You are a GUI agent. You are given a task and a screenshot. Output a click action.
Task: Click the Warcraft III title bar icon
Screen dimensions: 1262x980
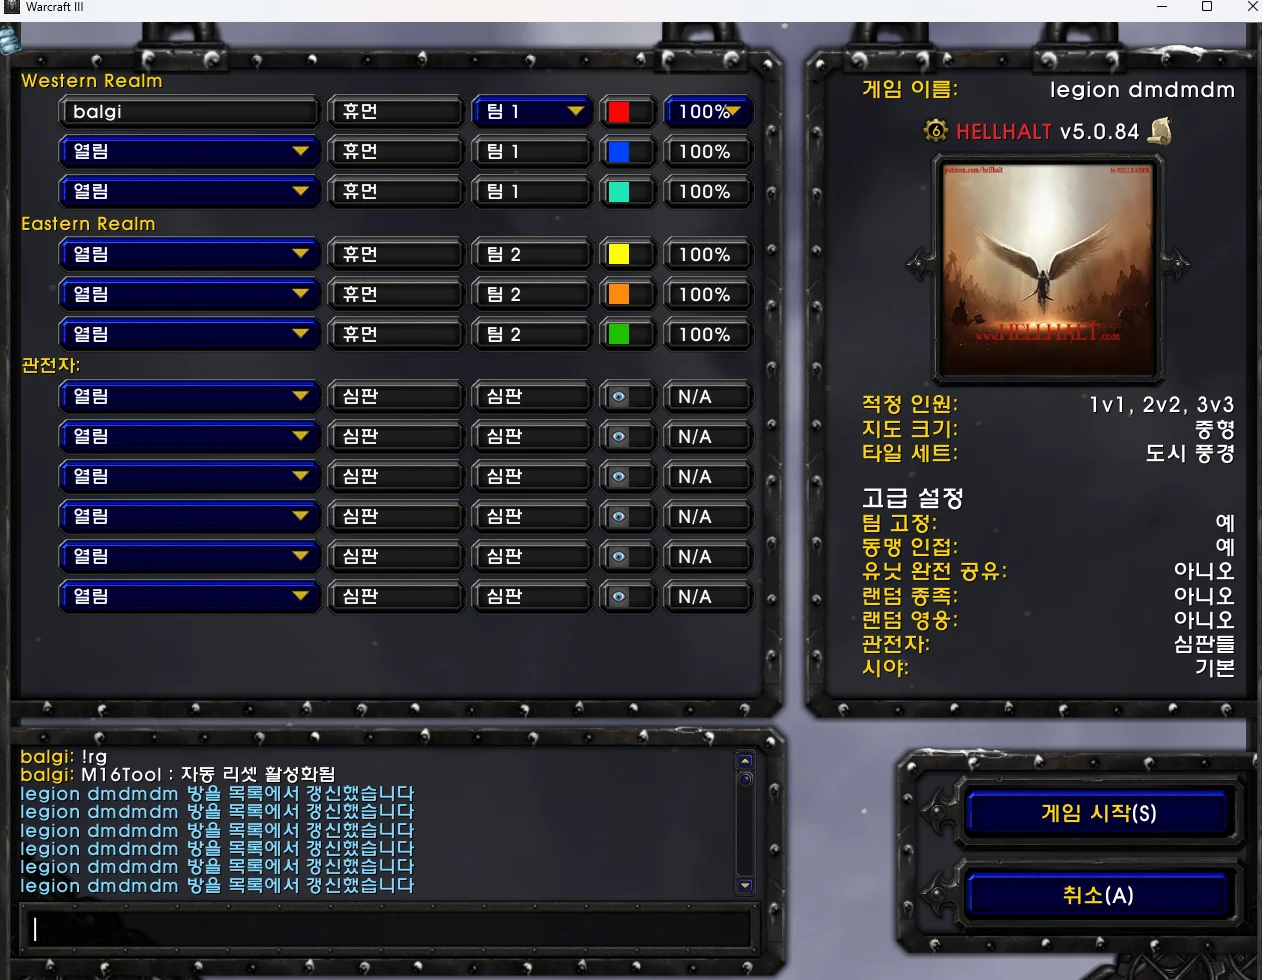11,7
